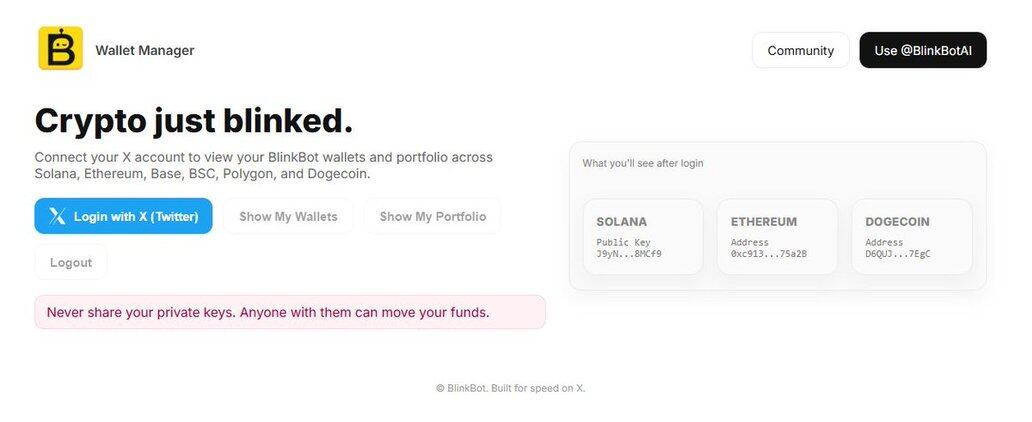Click the Wallet Manager title

[x=145, y=50]
